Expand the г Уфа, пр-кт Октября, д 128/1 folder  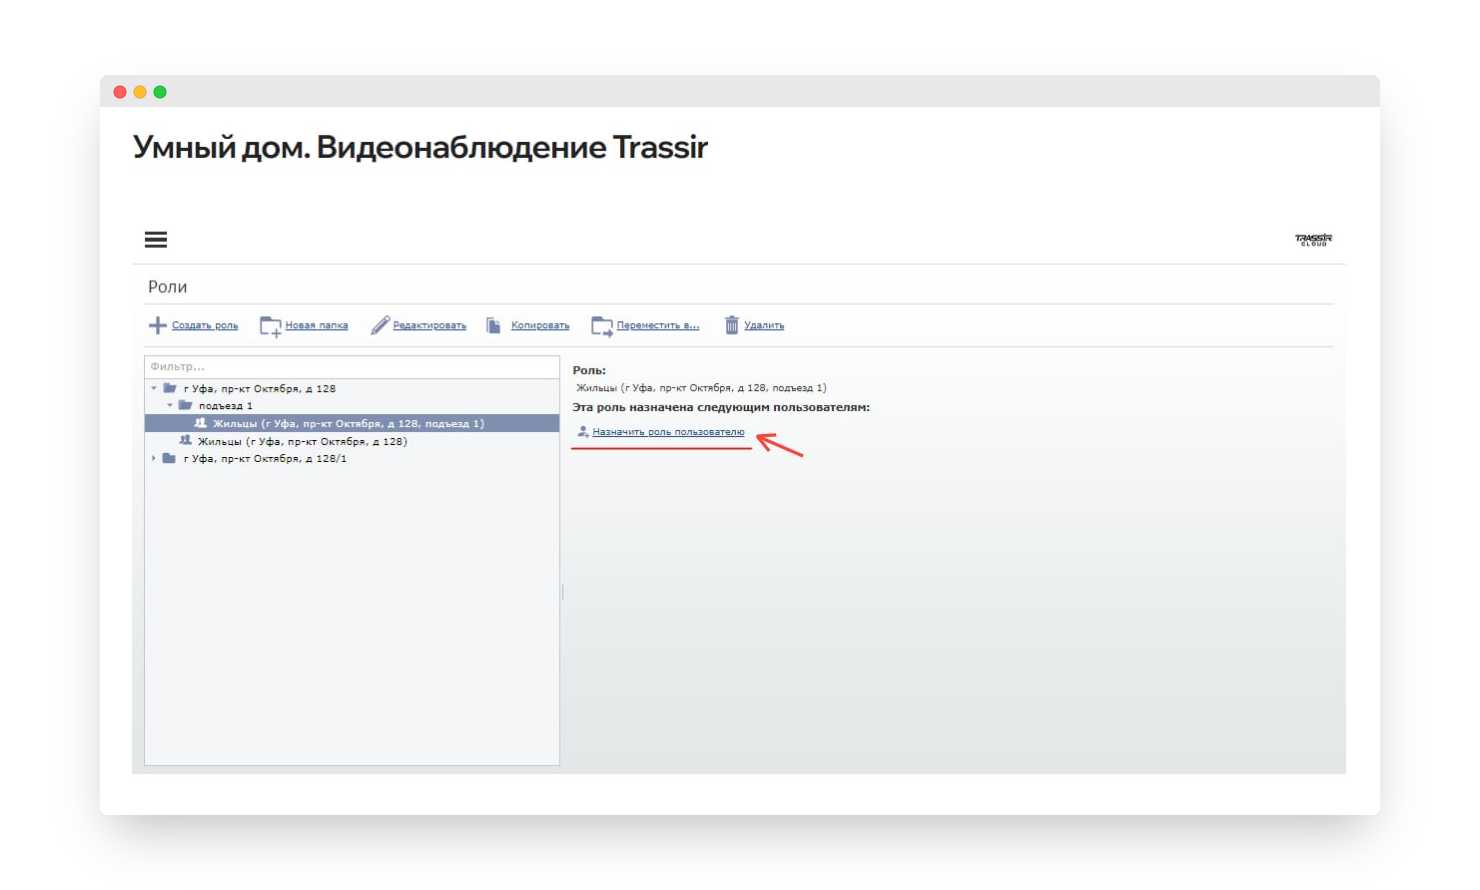pyautogui.click(x=154, y=458)
